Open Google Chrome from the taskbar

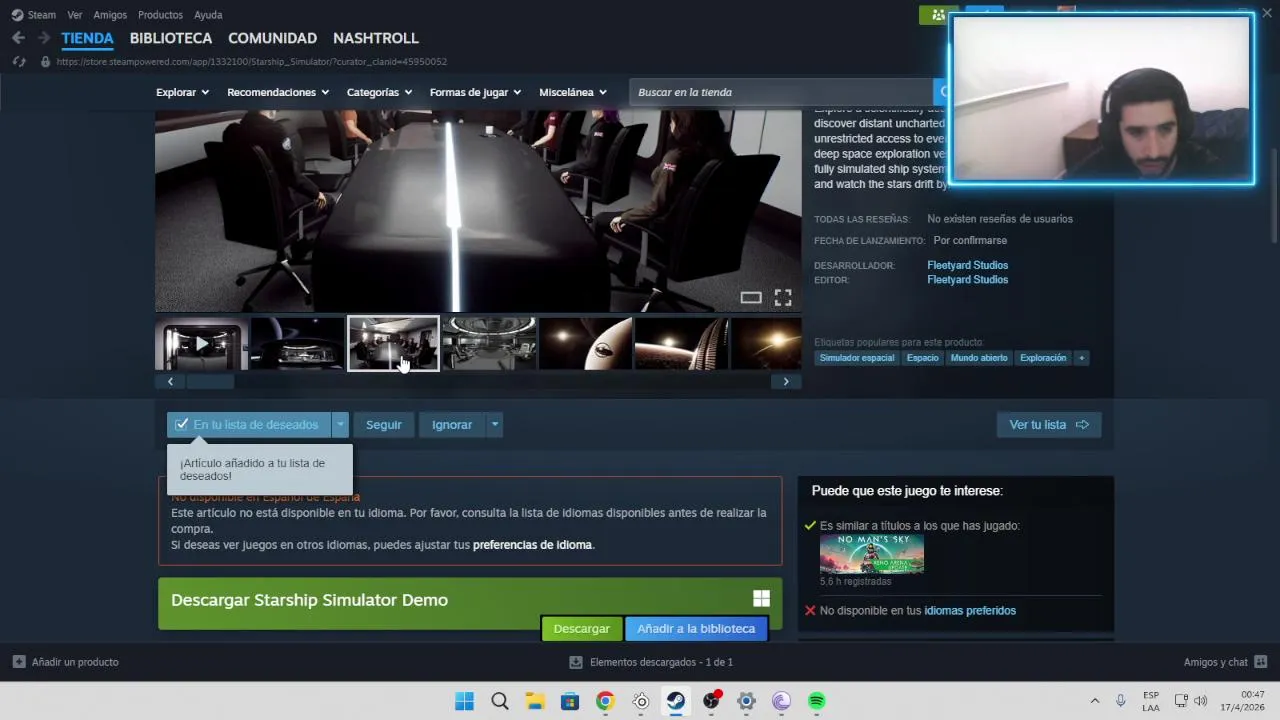(x=605, y=701)
